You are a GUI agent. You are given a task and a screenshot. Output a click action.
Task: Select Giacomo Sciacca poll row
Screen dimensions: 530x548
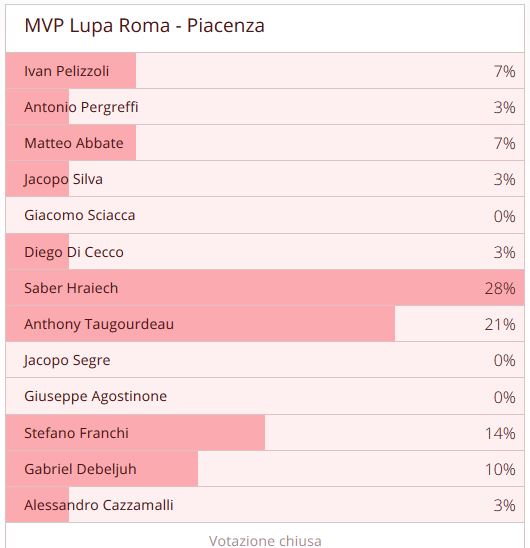click(x=265, y=215)
